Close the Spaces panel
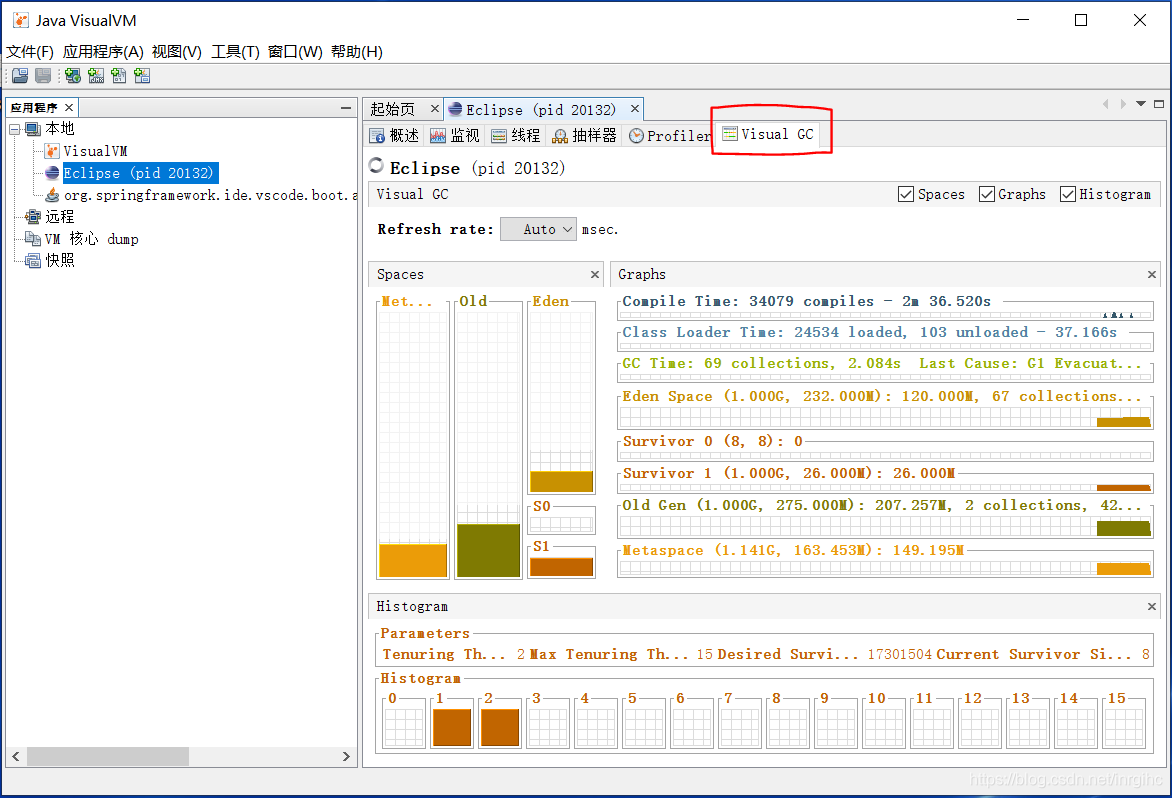Viewport: 1172px width, 798px height. [x=594, y=273]
